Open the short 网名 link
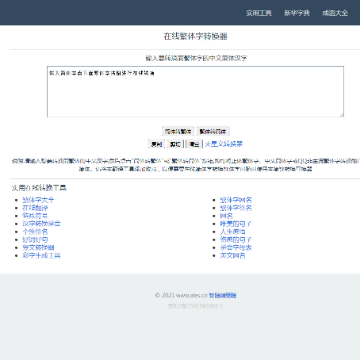This screenshot has height=360, width=360. [226, 216]
